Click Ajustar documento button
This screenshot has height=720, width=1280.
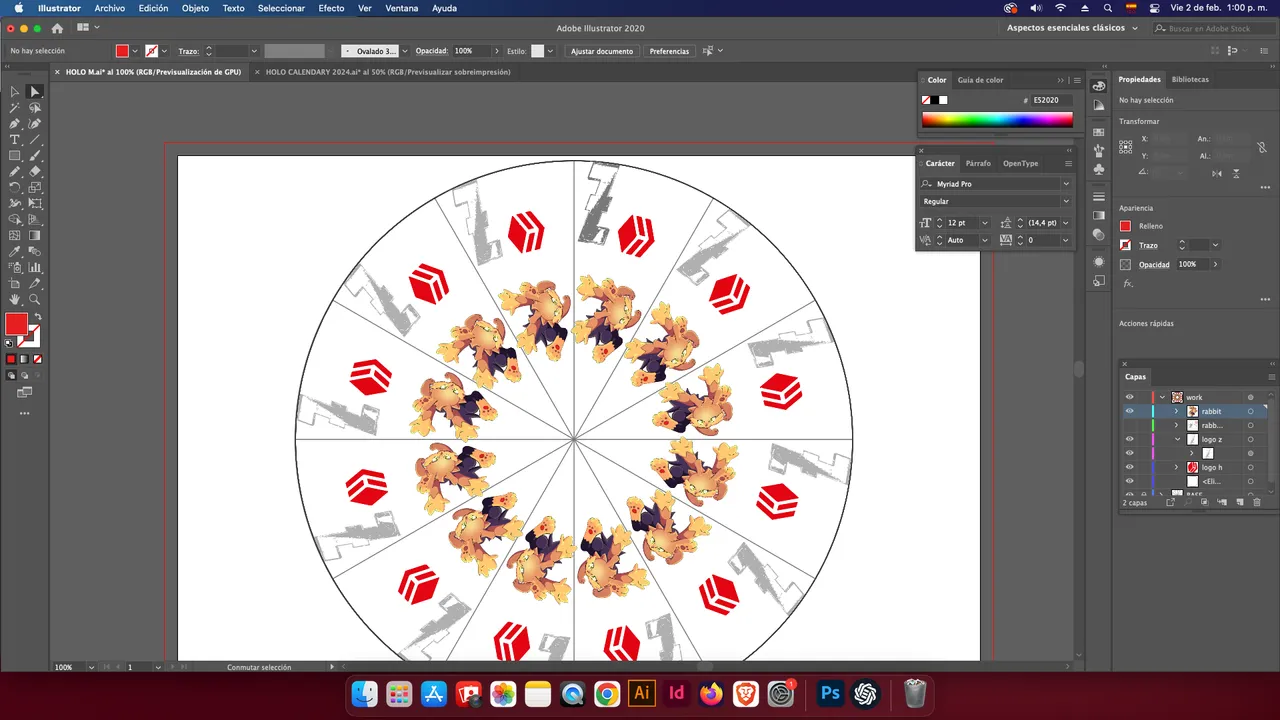tap(602, 51)
